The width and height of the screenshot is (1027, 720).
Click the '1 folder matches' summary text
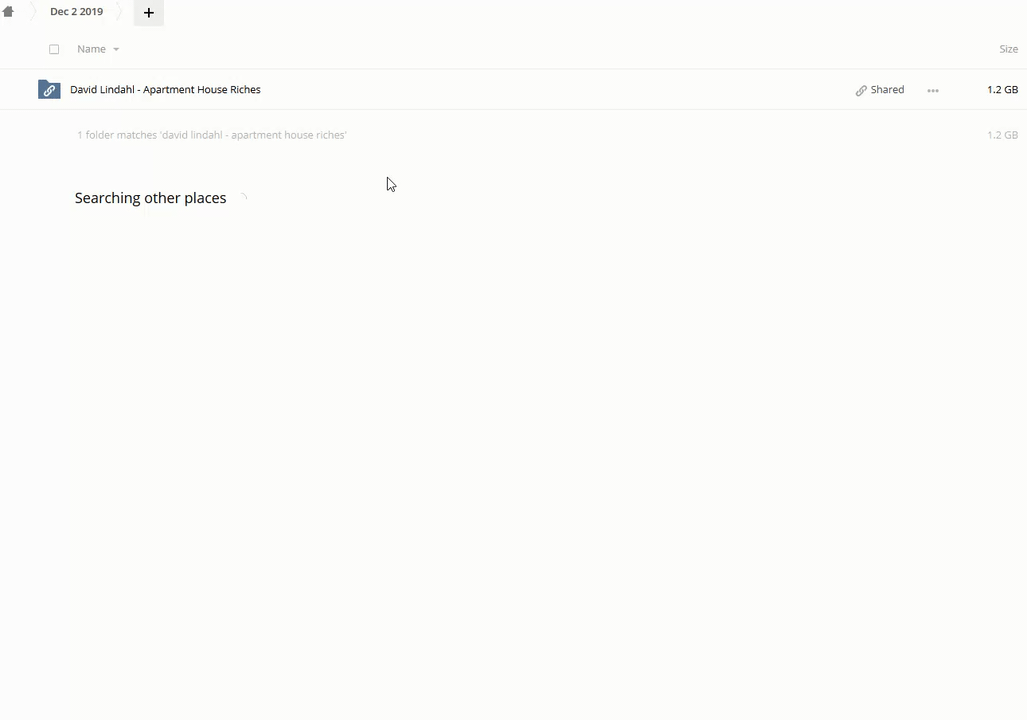[x=211, y=135]
